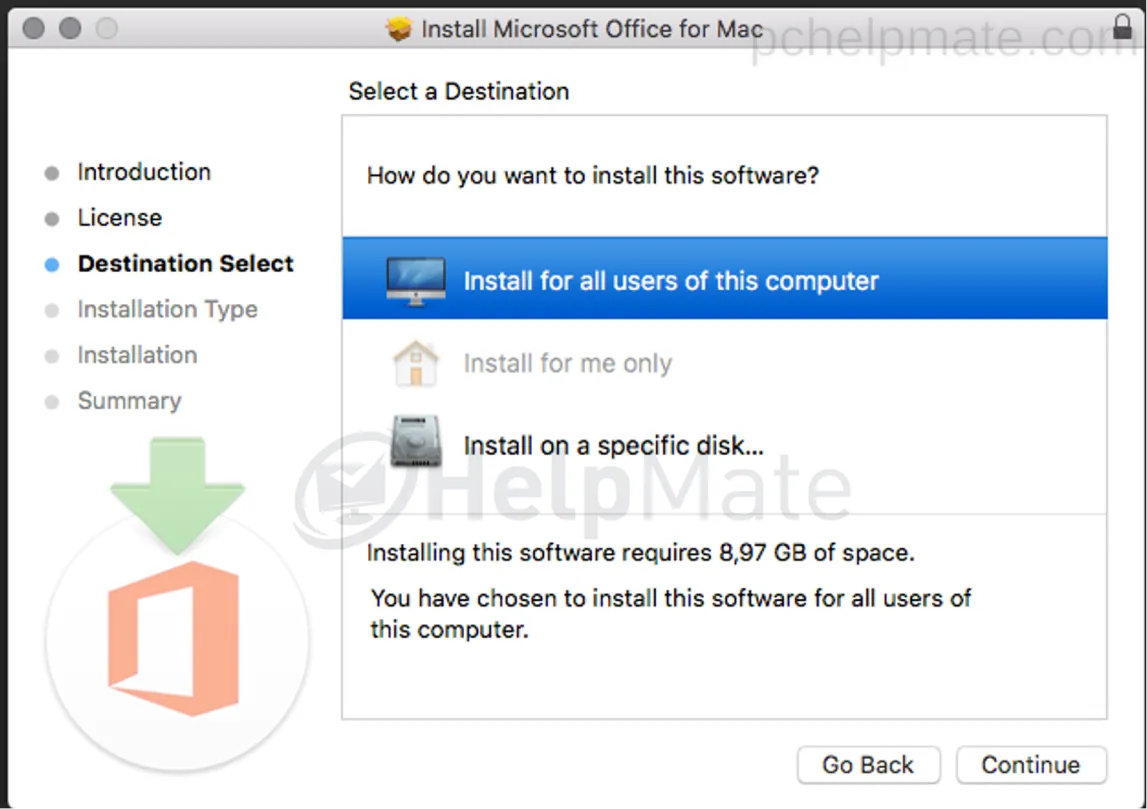
Task: Choose Install for me only option
Action: pyautogui.click(x=724, y=363)
